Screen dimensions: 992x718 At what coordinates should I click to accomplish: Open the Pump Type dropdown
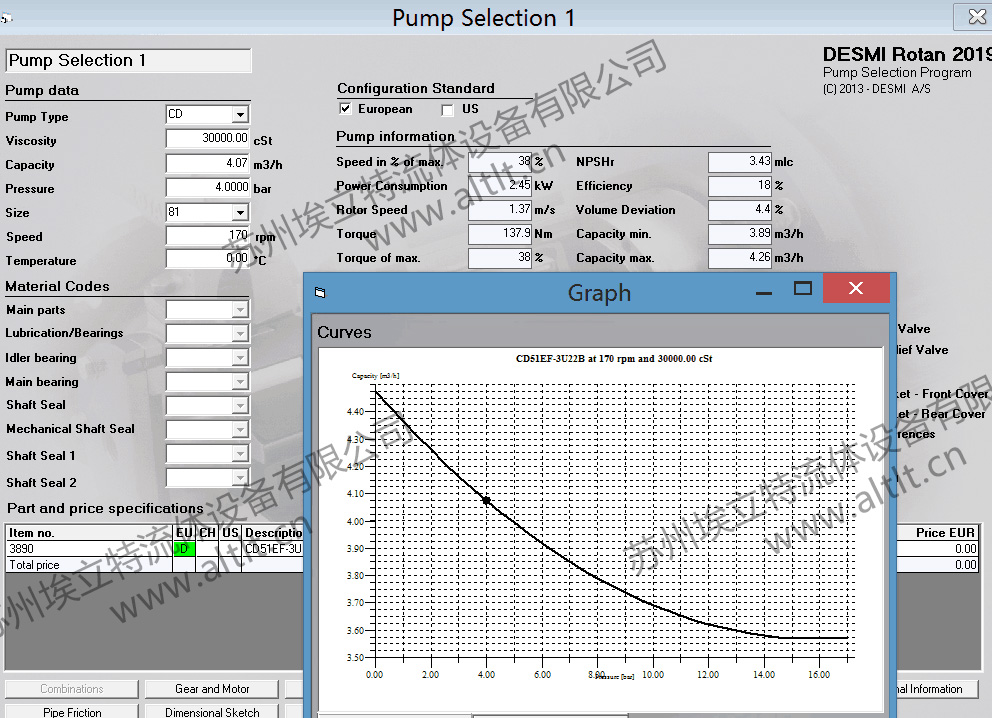pos(240,115)
